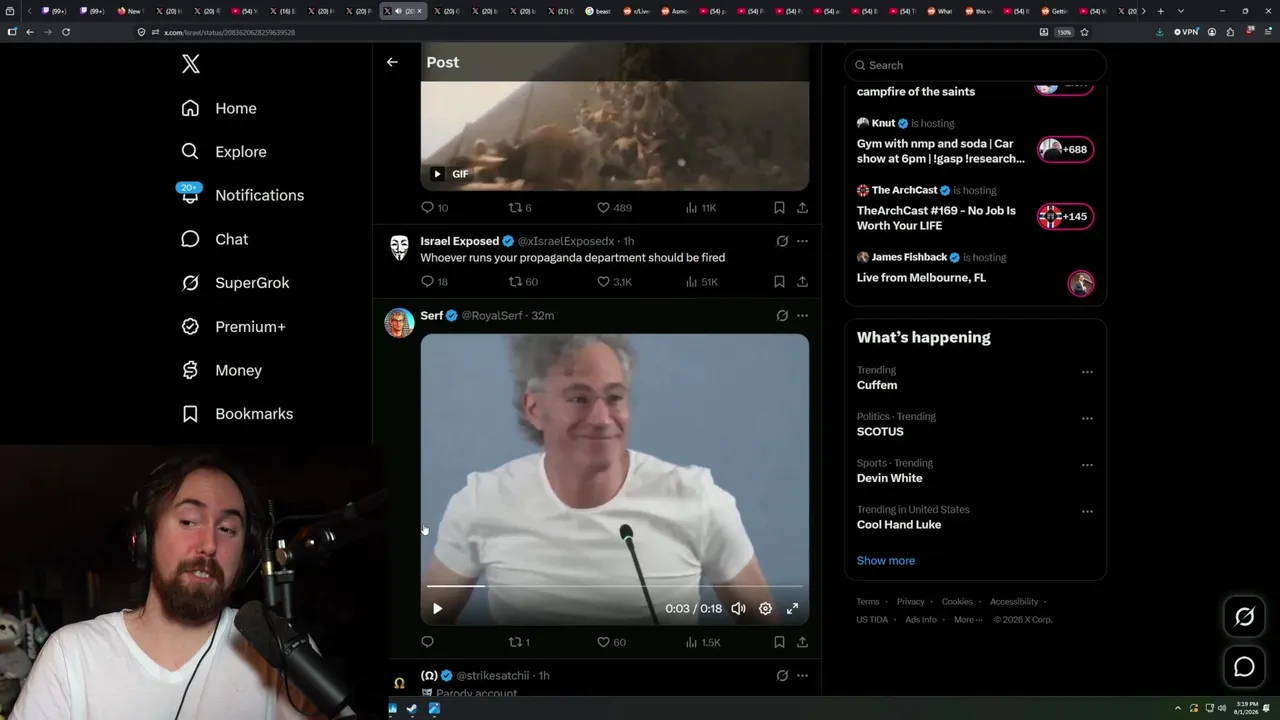Share the Israel Exposed post
This screenshot has width=1280, height=720.
pyautogui.click(x=802, y=282)
